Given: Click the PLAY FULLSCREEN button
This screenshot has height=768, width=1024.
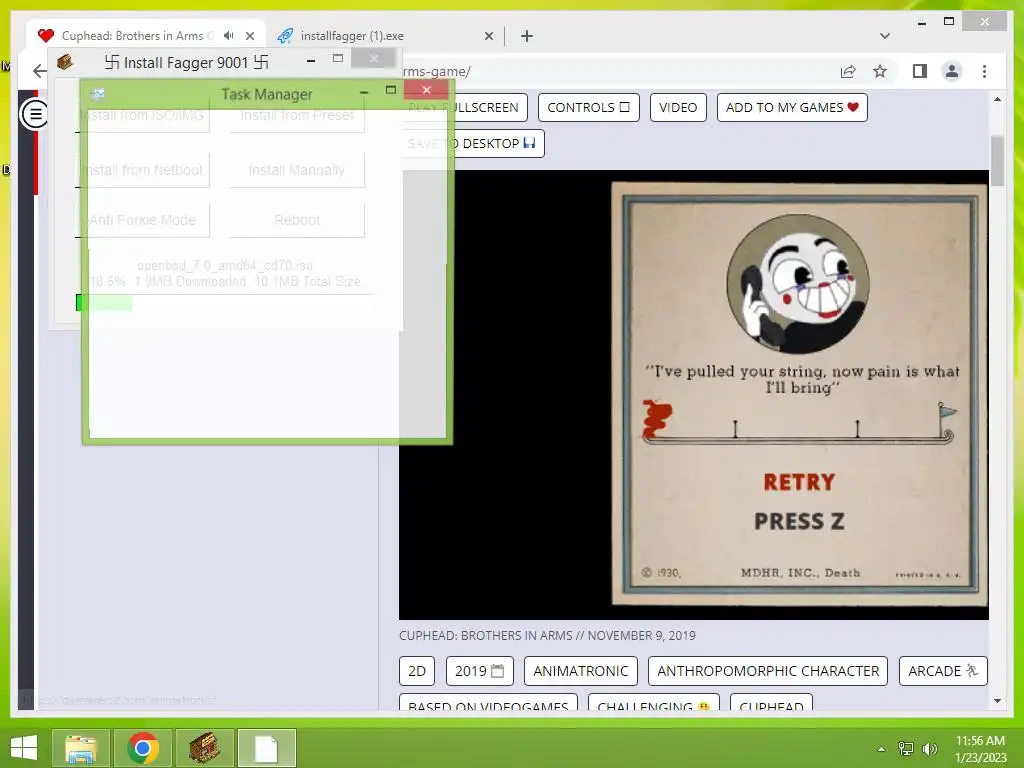Looking at the screenshot, I should pos(464,107).
